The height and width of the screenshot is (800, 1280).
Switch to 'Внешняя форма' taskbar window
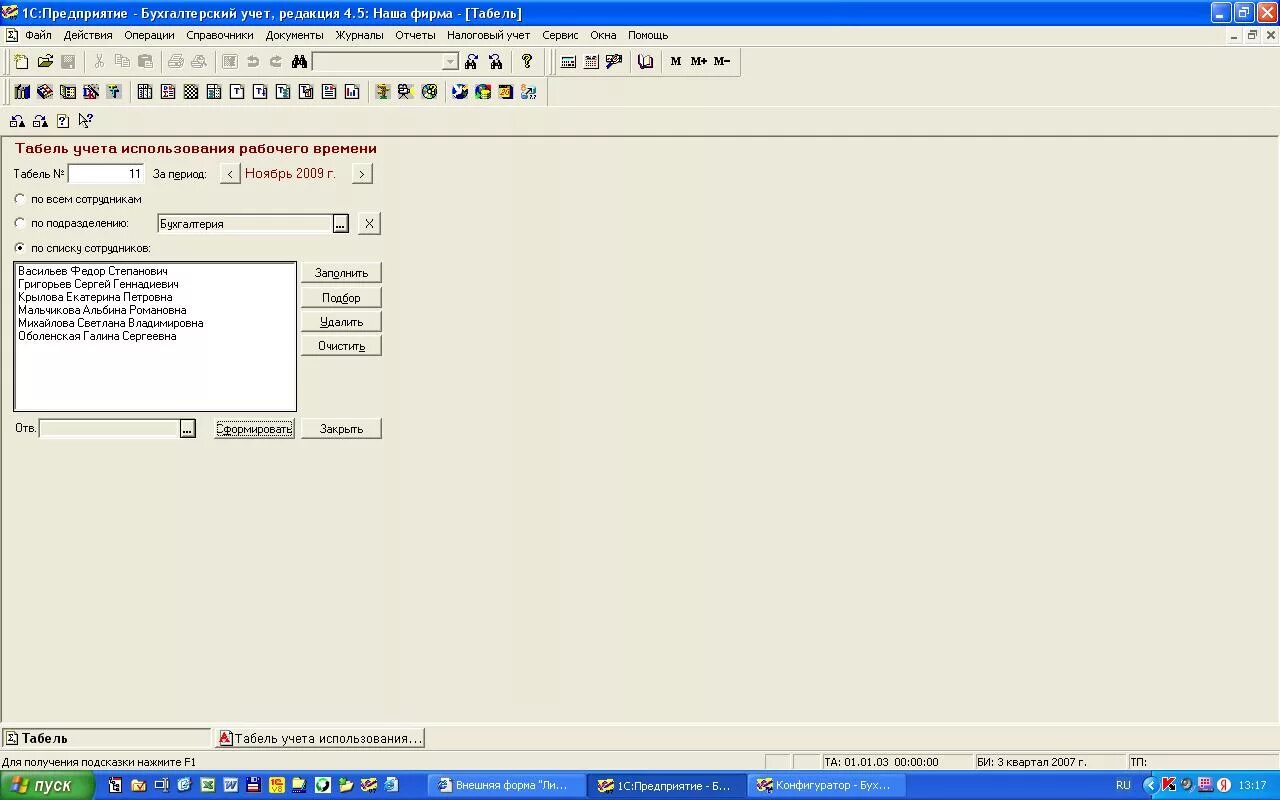(x=505, y=785)
